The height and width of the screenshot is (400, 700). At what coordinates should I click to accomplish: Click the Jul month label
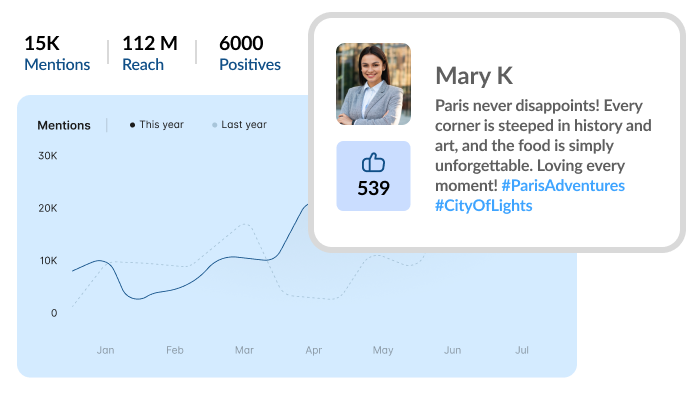click(x=521, y=351)
